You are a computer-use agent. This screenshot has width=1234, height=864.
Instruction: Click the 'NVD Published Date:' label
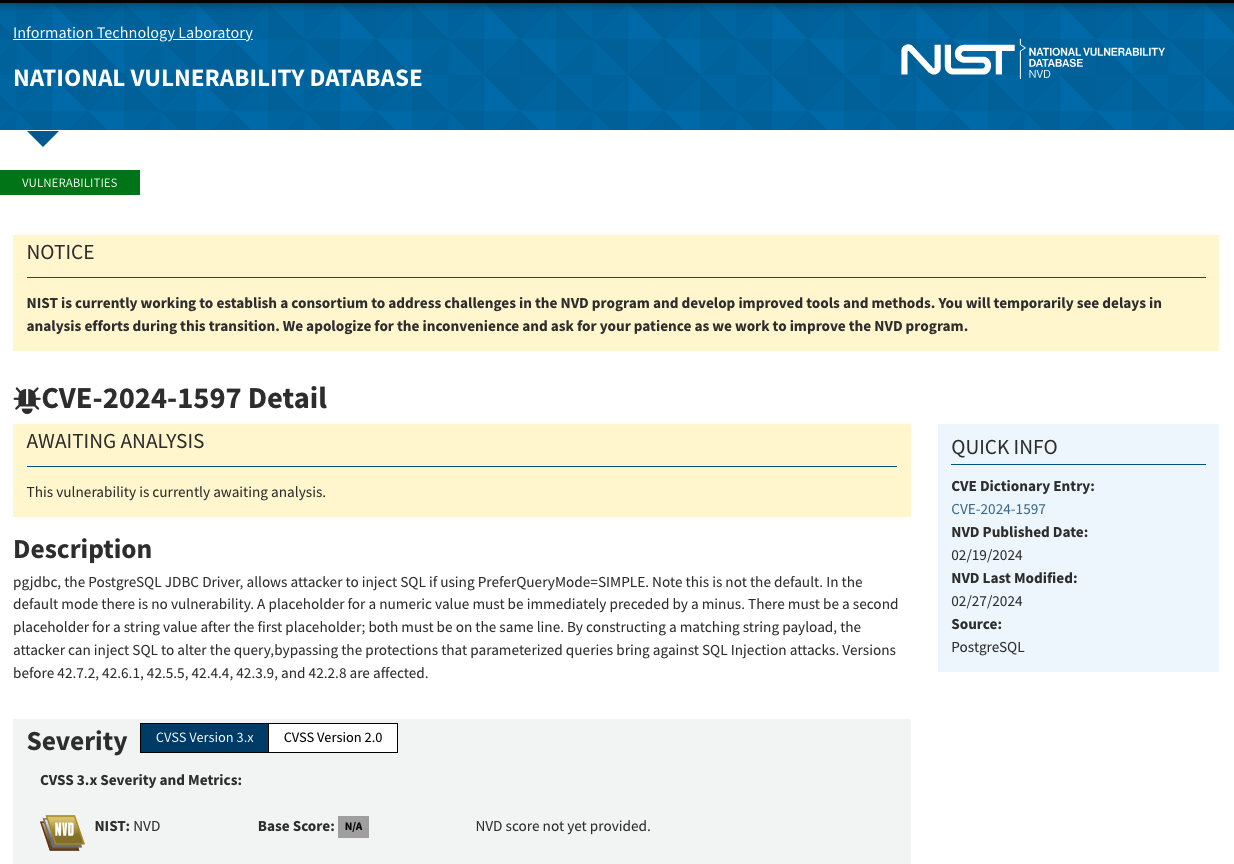pos(1019,532)
